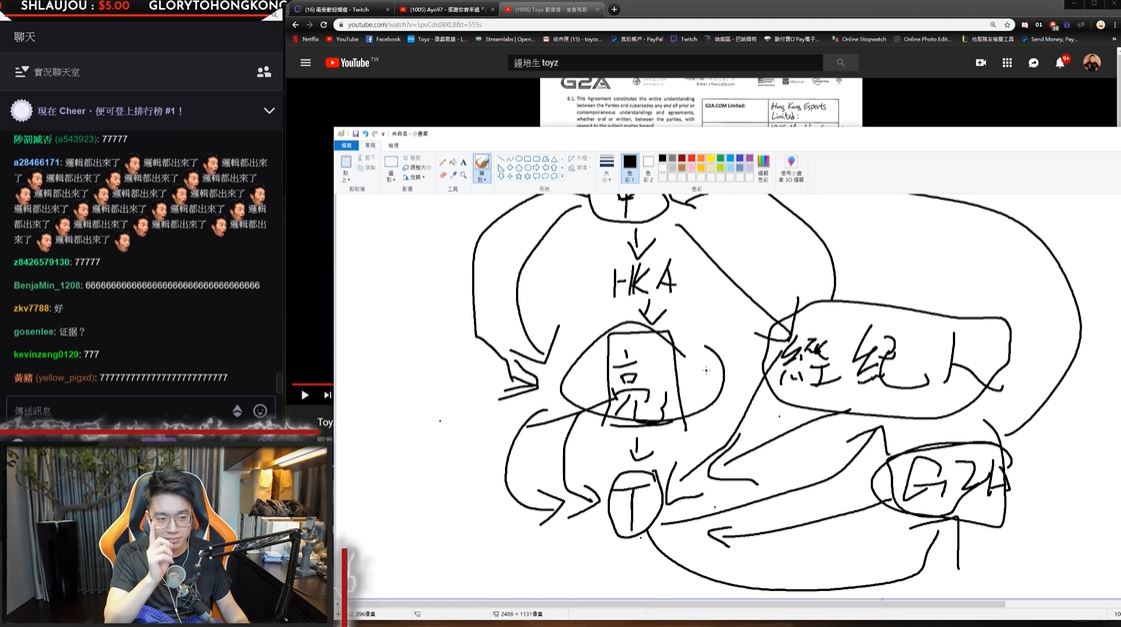Screen dimensions: 1121x627
Task: Click the Facebook bookmark in the bar
Action: tap(383, 39)
